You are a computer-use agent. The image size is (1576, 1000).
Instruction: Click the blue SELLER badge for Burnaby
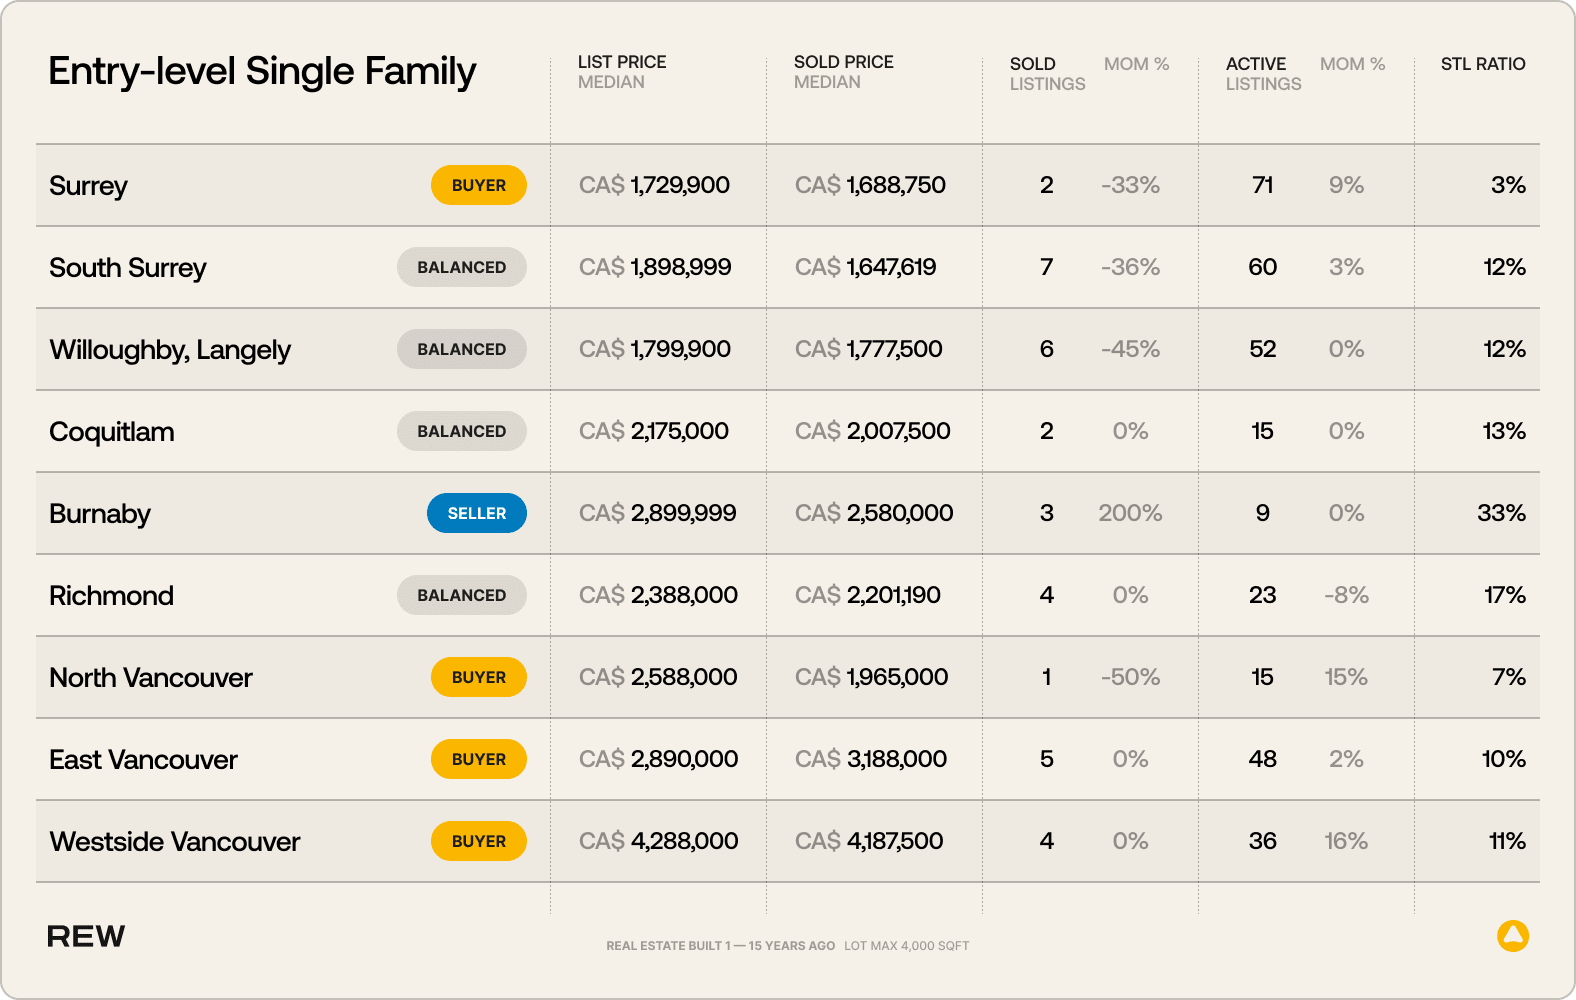tap(477, 513)
